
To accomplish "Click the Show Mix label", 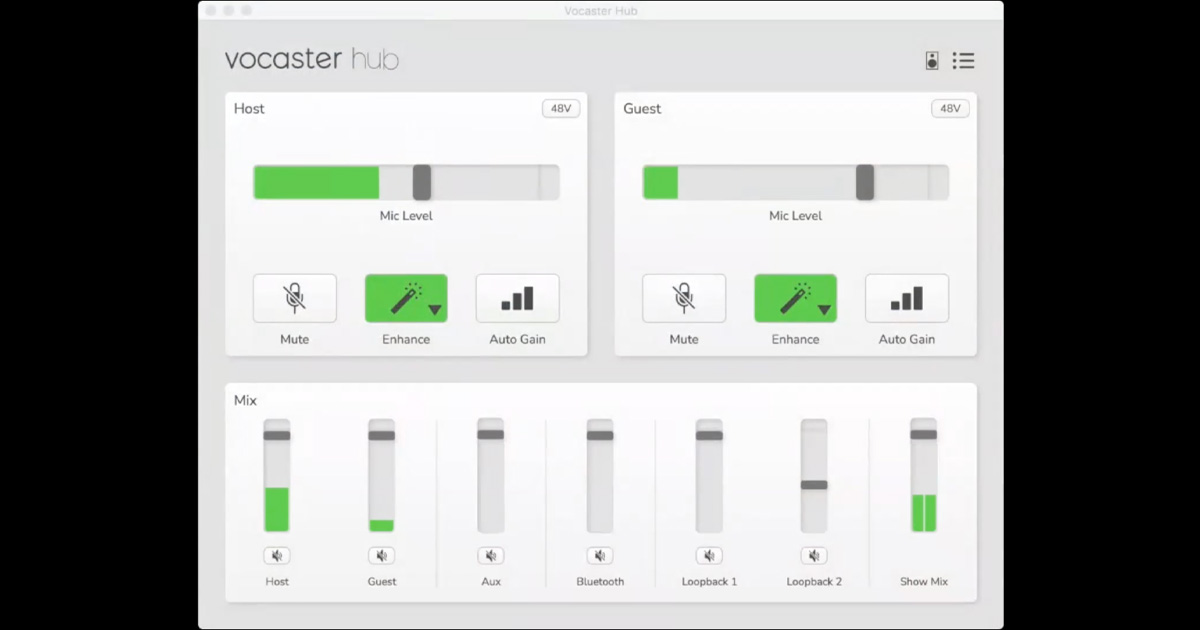I will (924, 581).
